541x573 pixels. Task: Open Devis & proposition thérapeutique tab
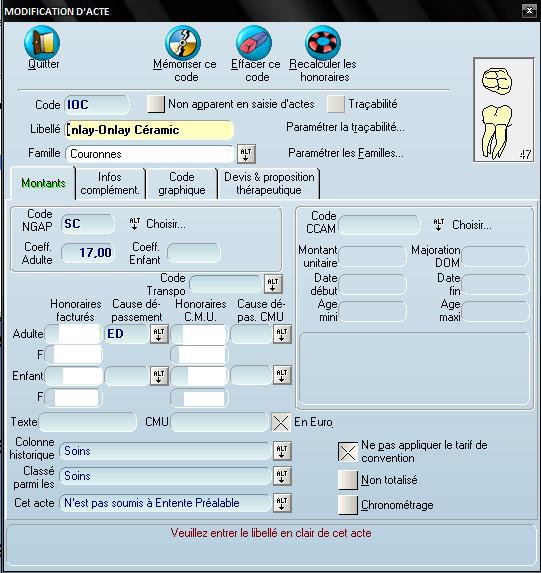(x=269, y=183)
